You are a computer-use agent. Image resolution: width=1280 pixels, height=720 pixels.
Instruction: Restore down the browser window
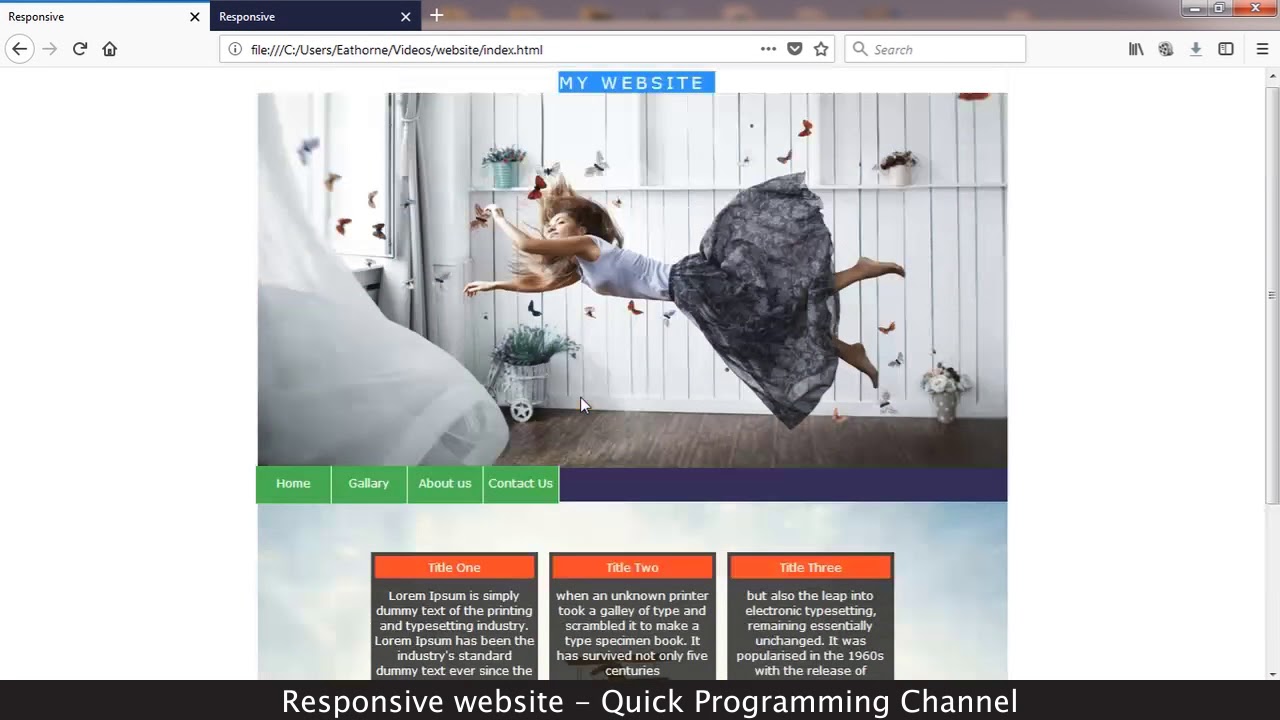coord(1219,8)
